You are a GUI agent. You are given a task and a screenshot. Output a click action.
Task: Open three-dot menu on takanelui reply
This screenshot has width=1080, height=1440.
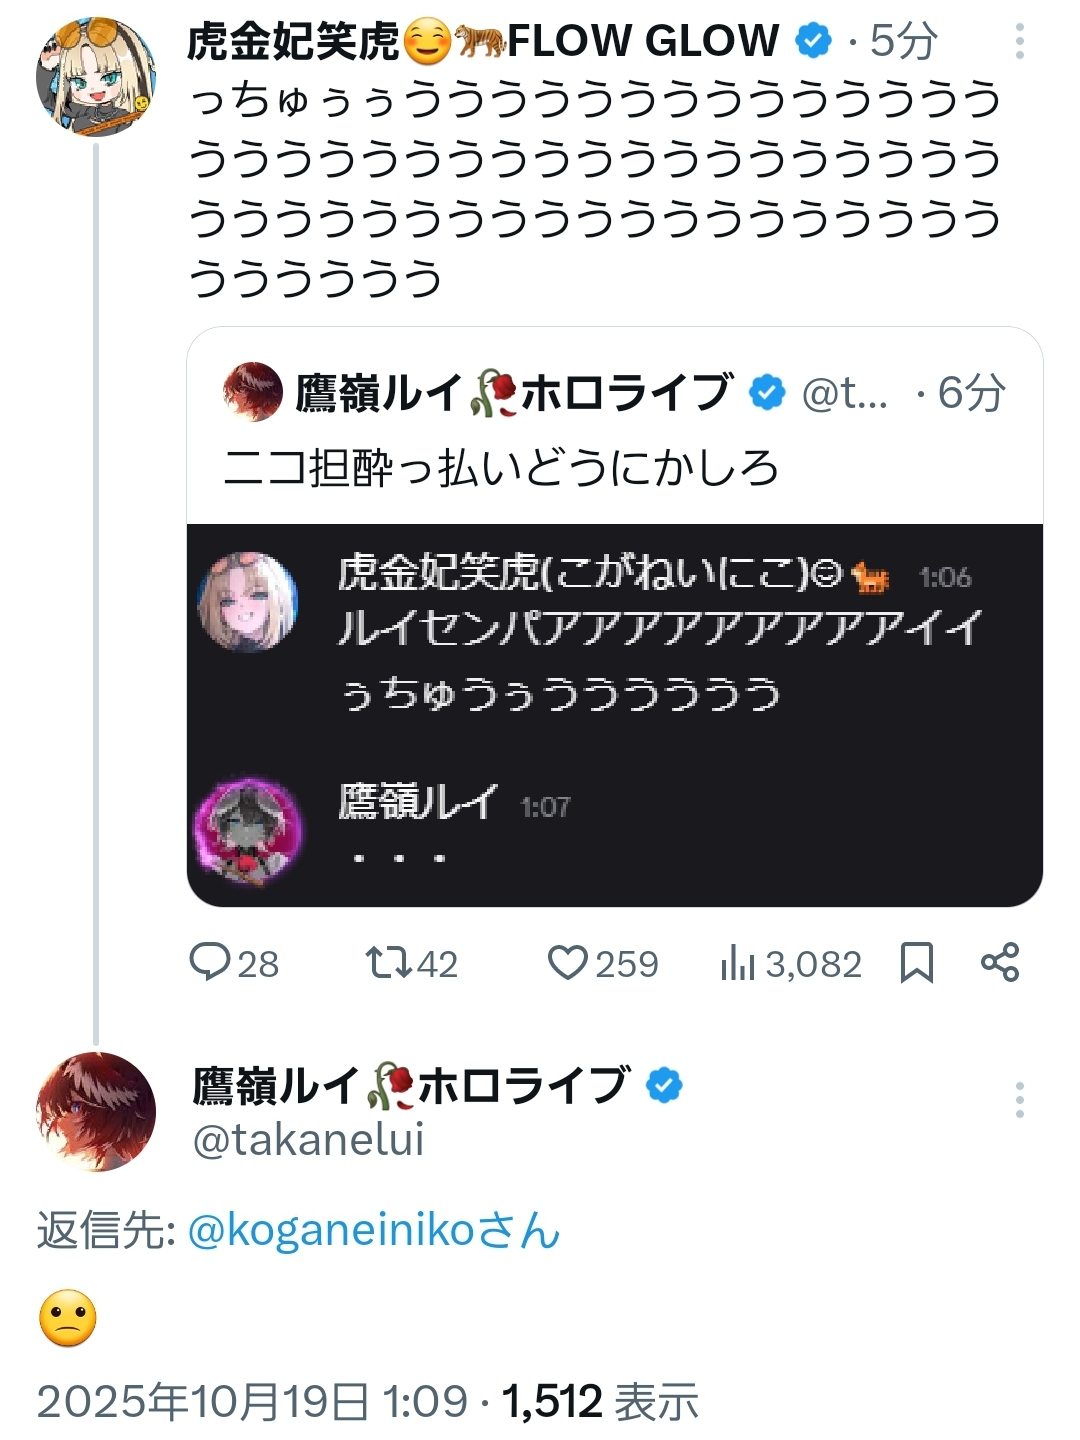[x=1019, y=1100]
